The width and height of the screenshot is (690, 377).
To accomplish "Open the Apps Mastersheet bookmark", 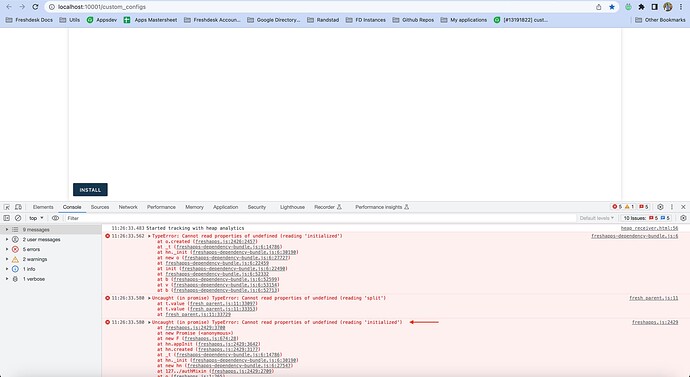I will tap(150, 20).
